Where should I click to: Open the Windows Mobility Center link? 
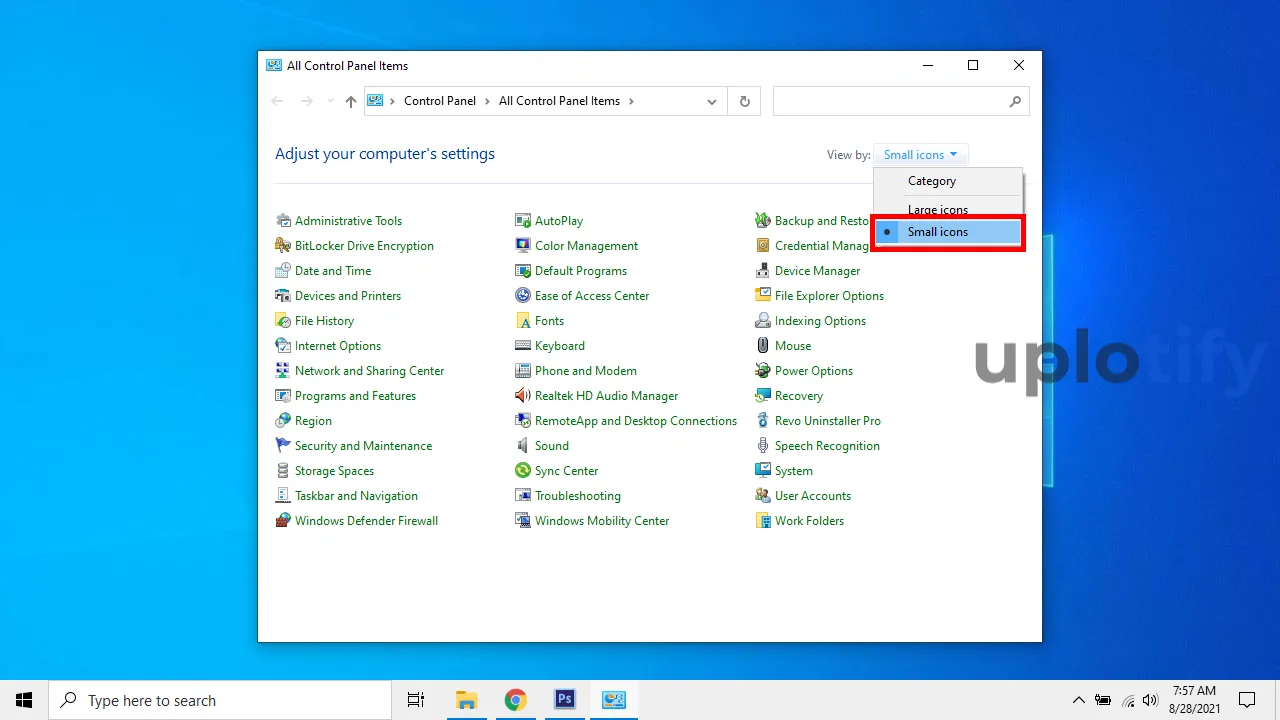(602, 521)
